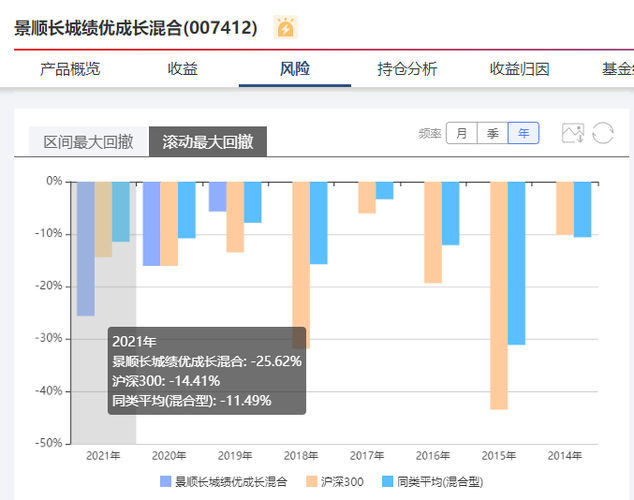Set frequency to 年
Viewport: 634px width, 500px height.
[524, 133]
